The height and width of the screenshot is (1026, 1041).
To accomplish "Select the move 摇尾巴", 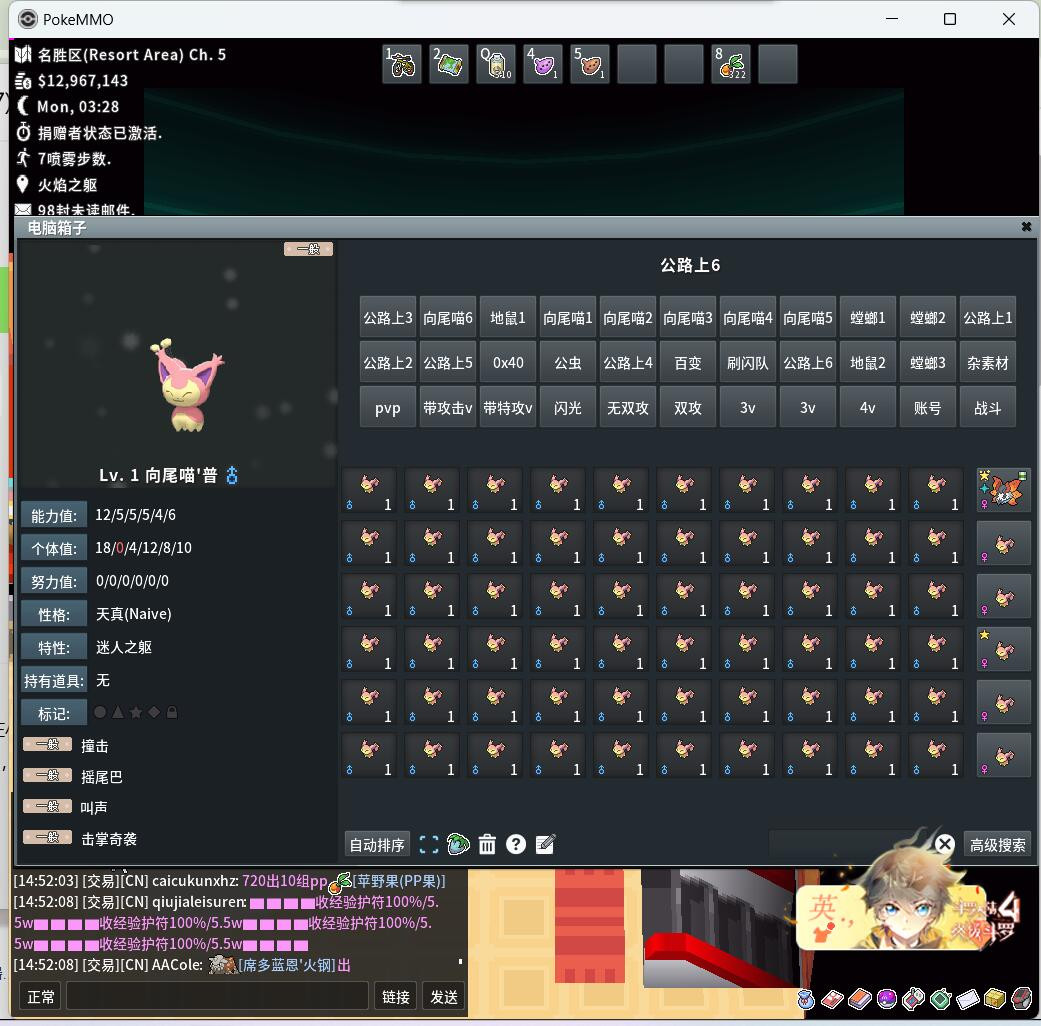I will [x=102, y=777].
